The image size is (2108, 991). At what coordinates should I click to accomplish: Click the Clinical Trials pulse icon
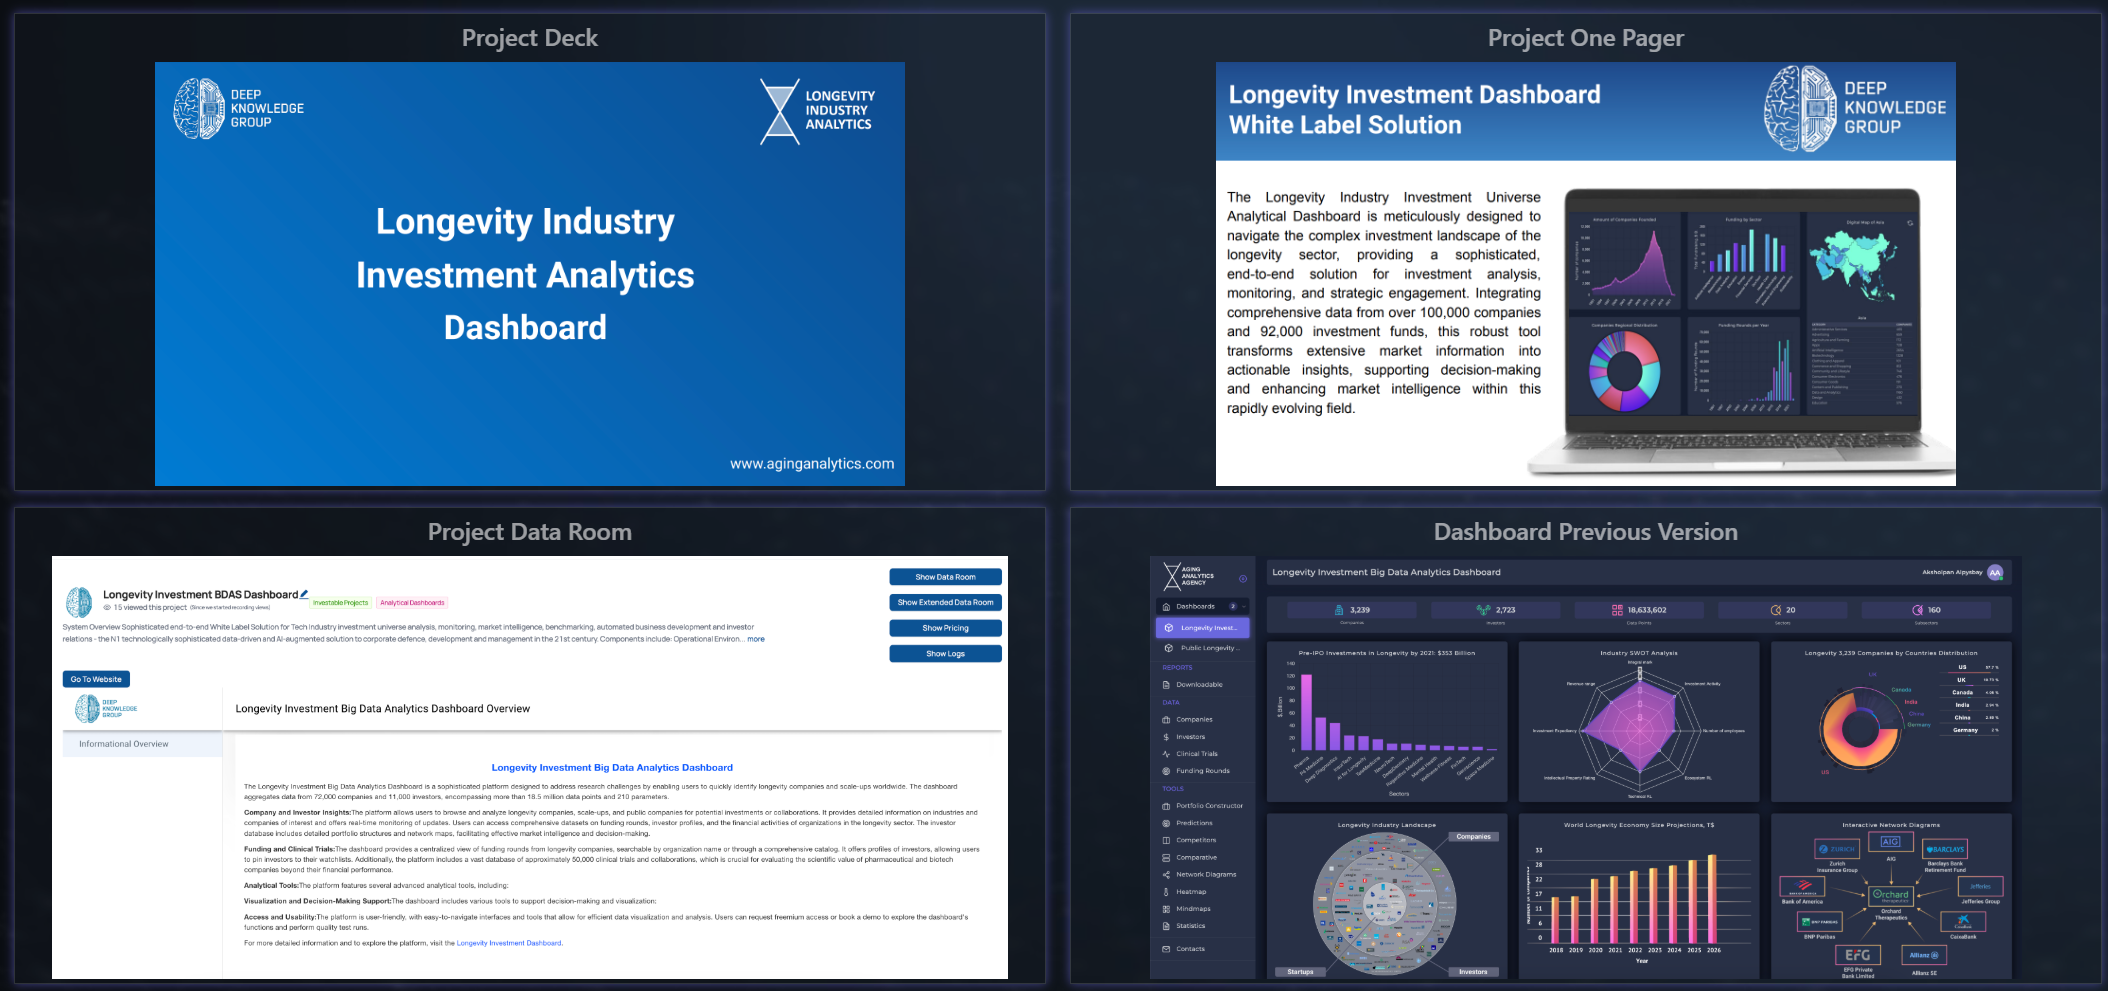point(1166,754)
